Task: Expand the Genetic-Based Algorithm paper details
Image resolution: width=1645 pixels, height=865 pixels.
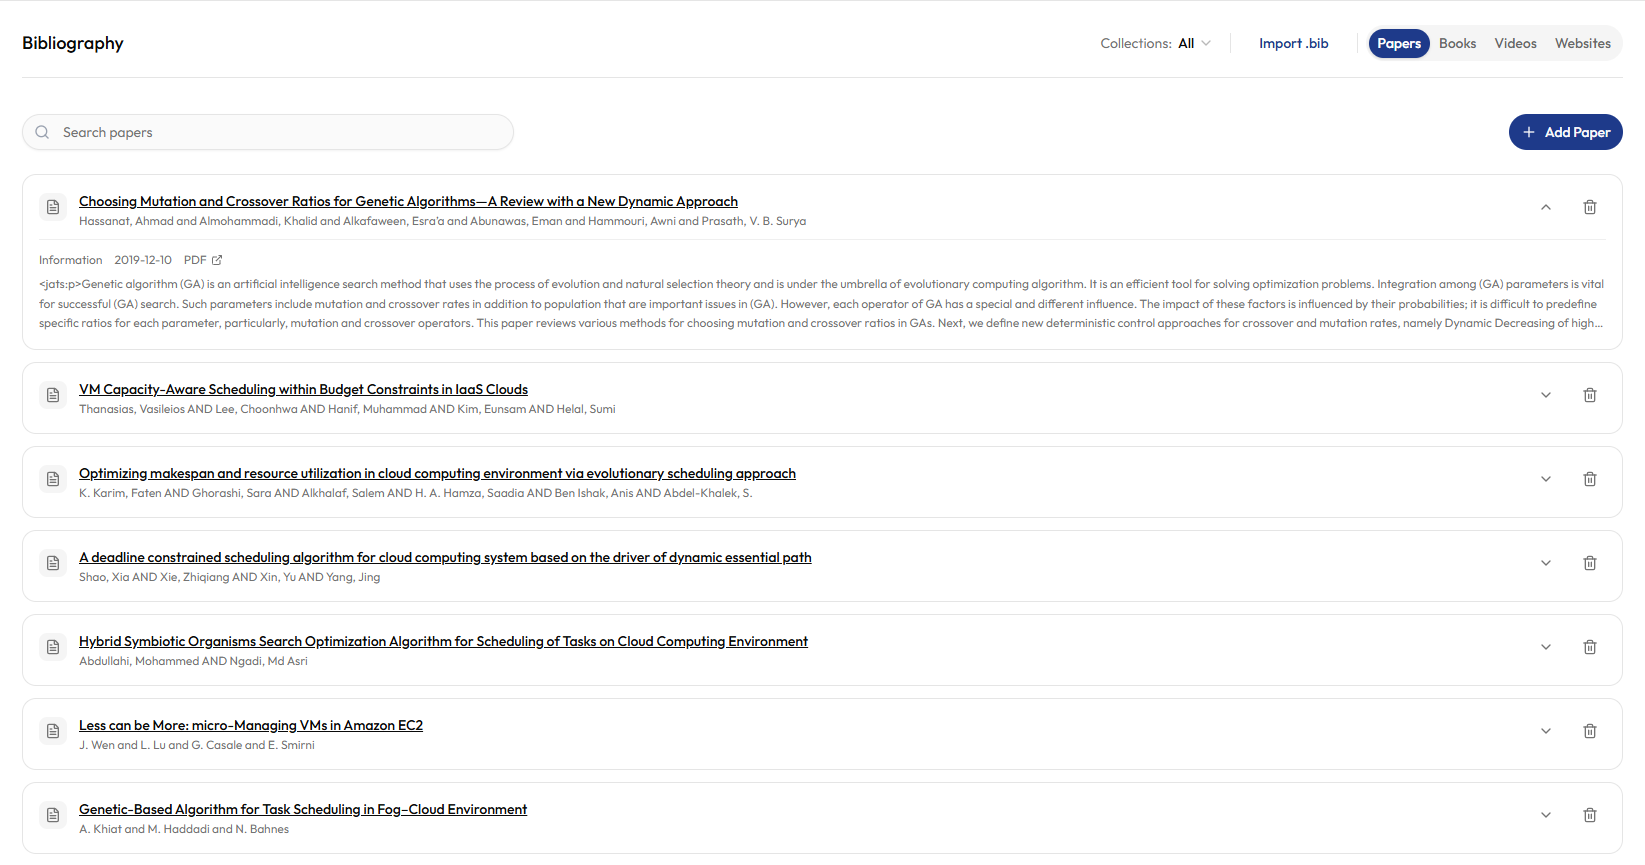Action: pyautogui.click(x=1545, y=815)
